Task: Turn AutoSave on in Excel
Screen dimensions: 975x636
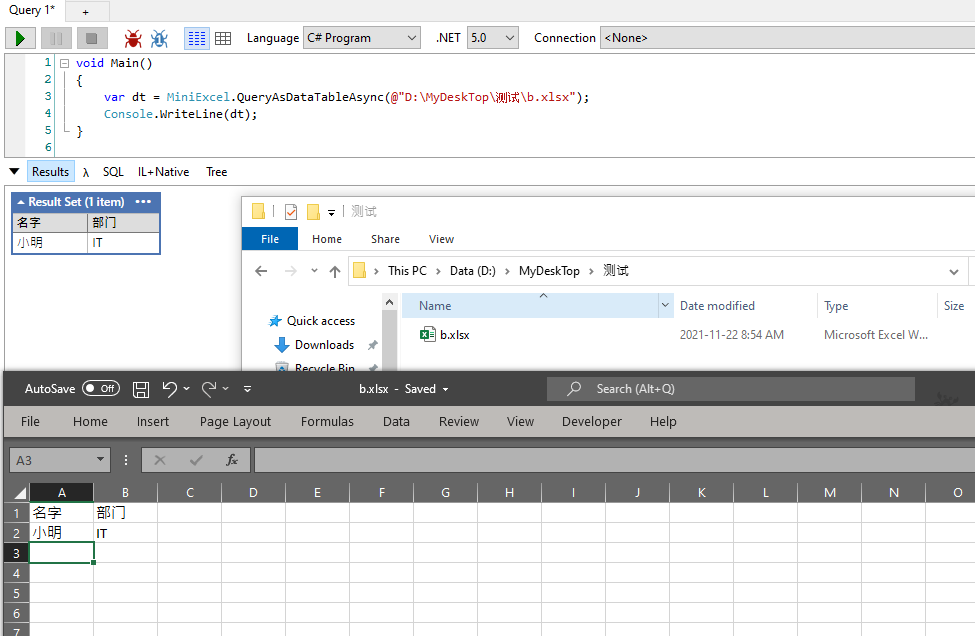Action: tap(100, 388)
